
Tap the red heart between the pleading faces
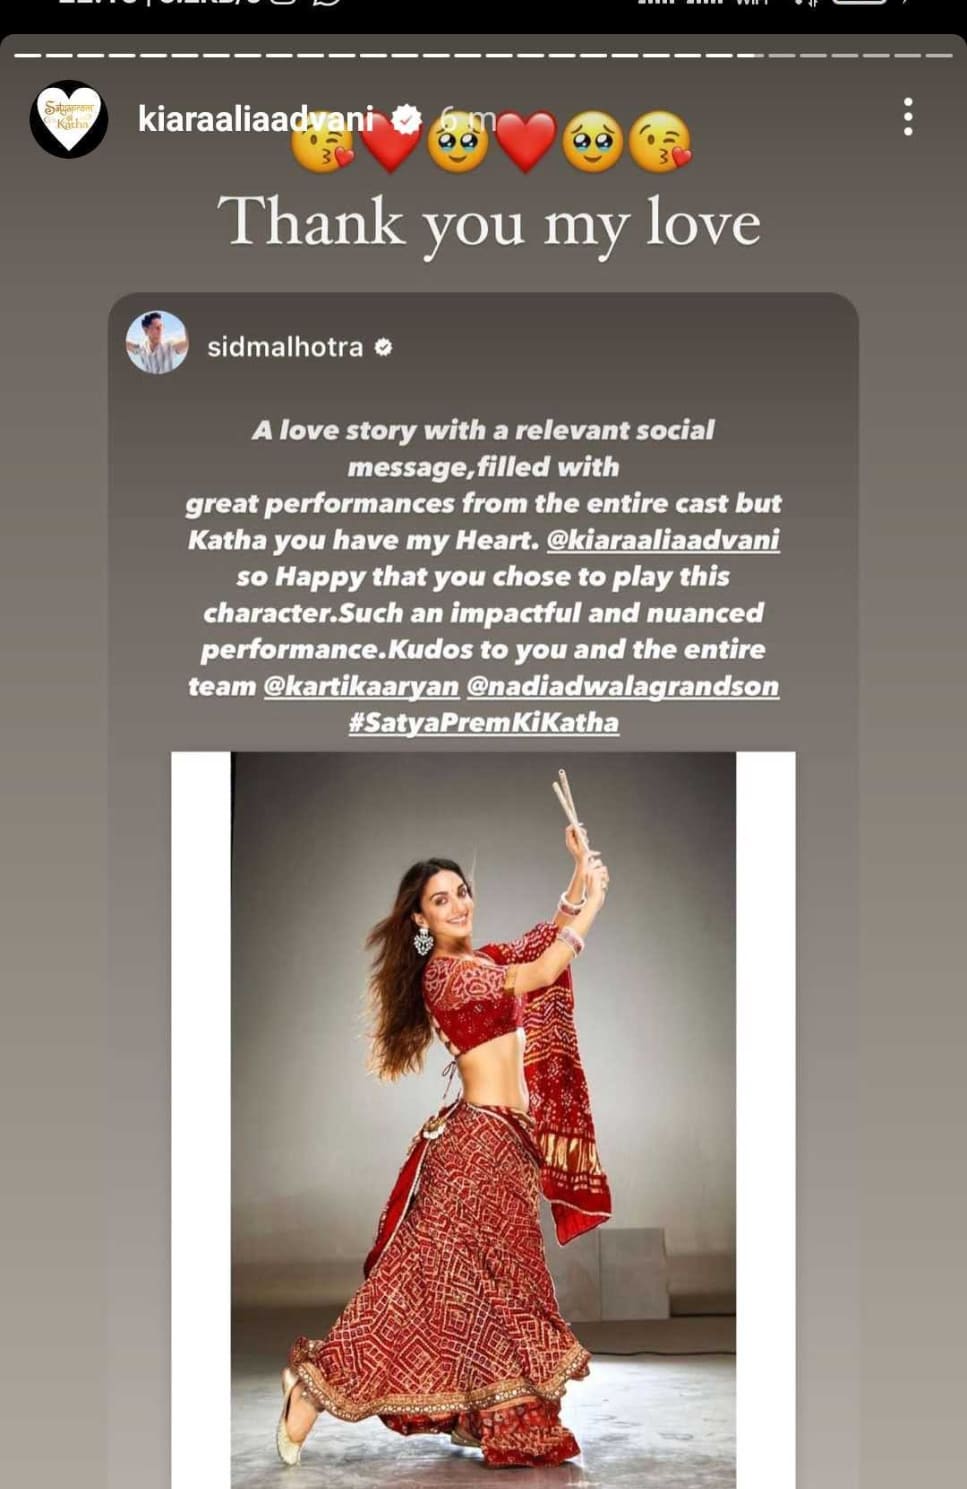(526, 141)
